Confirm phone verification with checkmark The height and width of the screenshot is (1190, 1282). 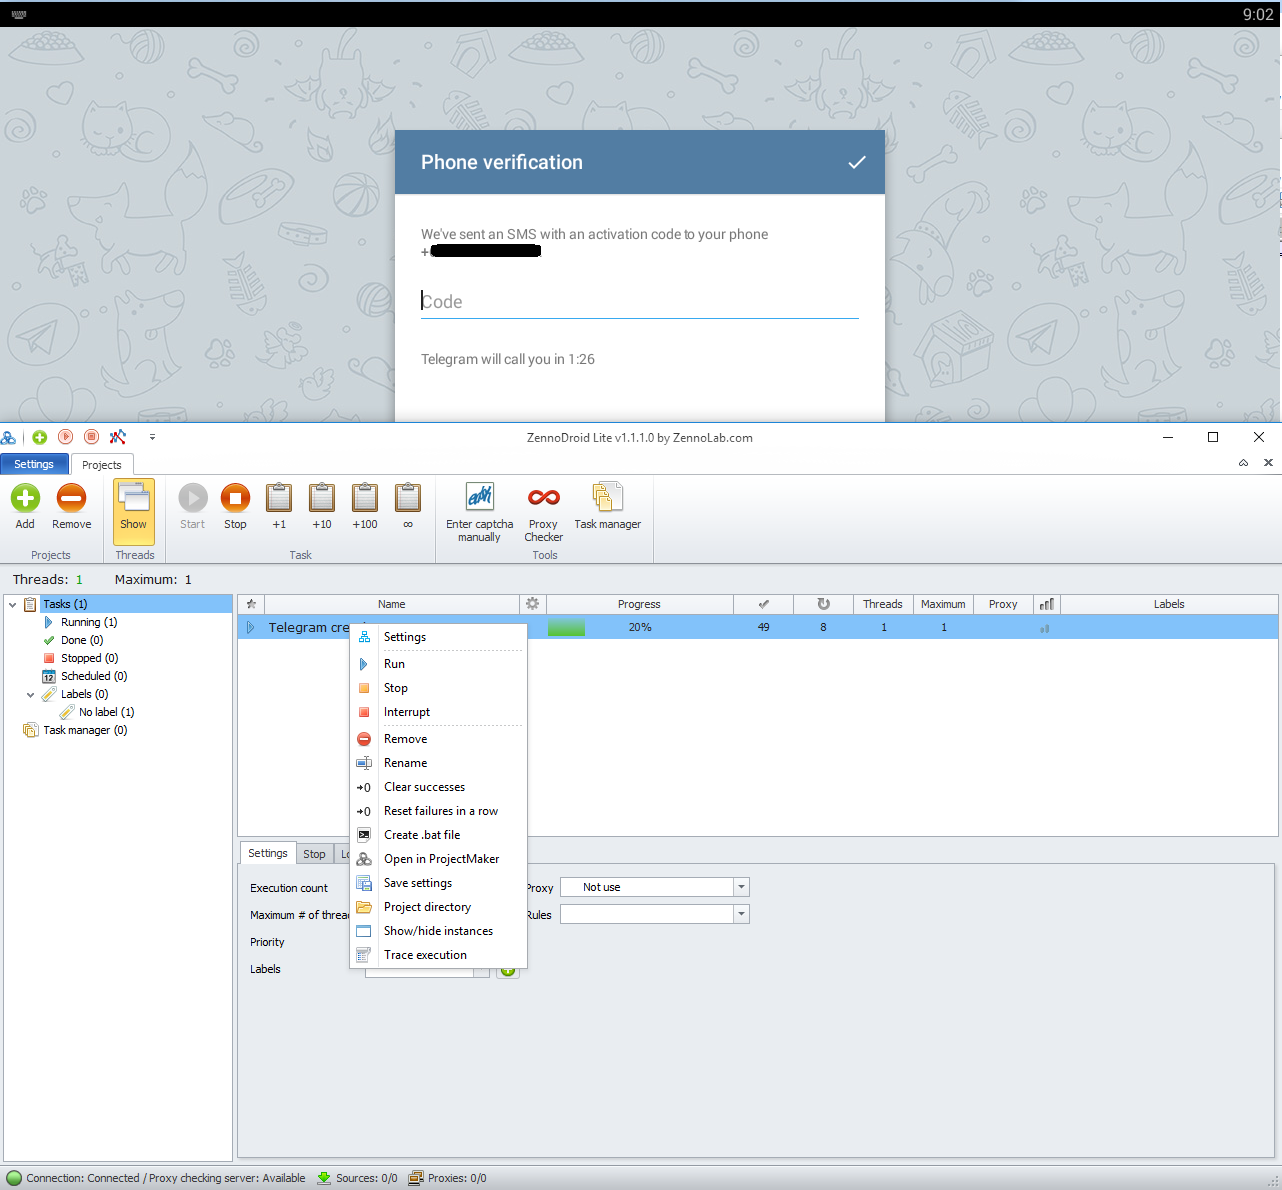pos(857,162)
